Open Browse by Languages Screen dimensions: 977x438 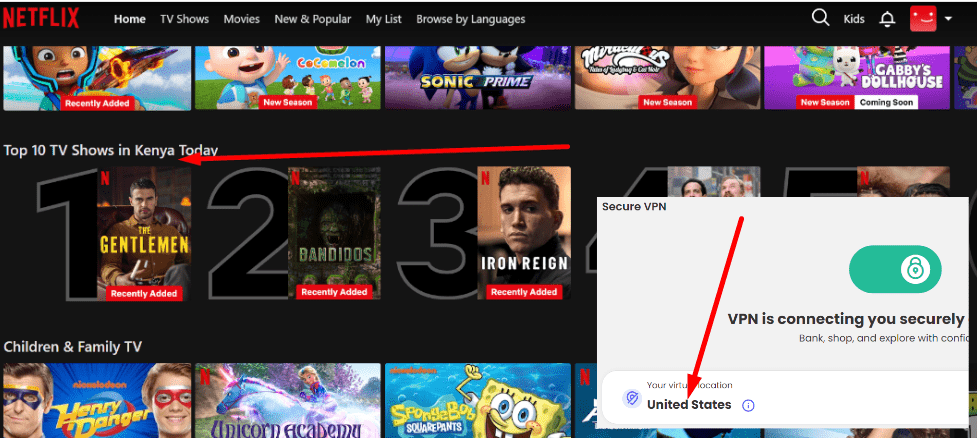[x=470, y=19]
